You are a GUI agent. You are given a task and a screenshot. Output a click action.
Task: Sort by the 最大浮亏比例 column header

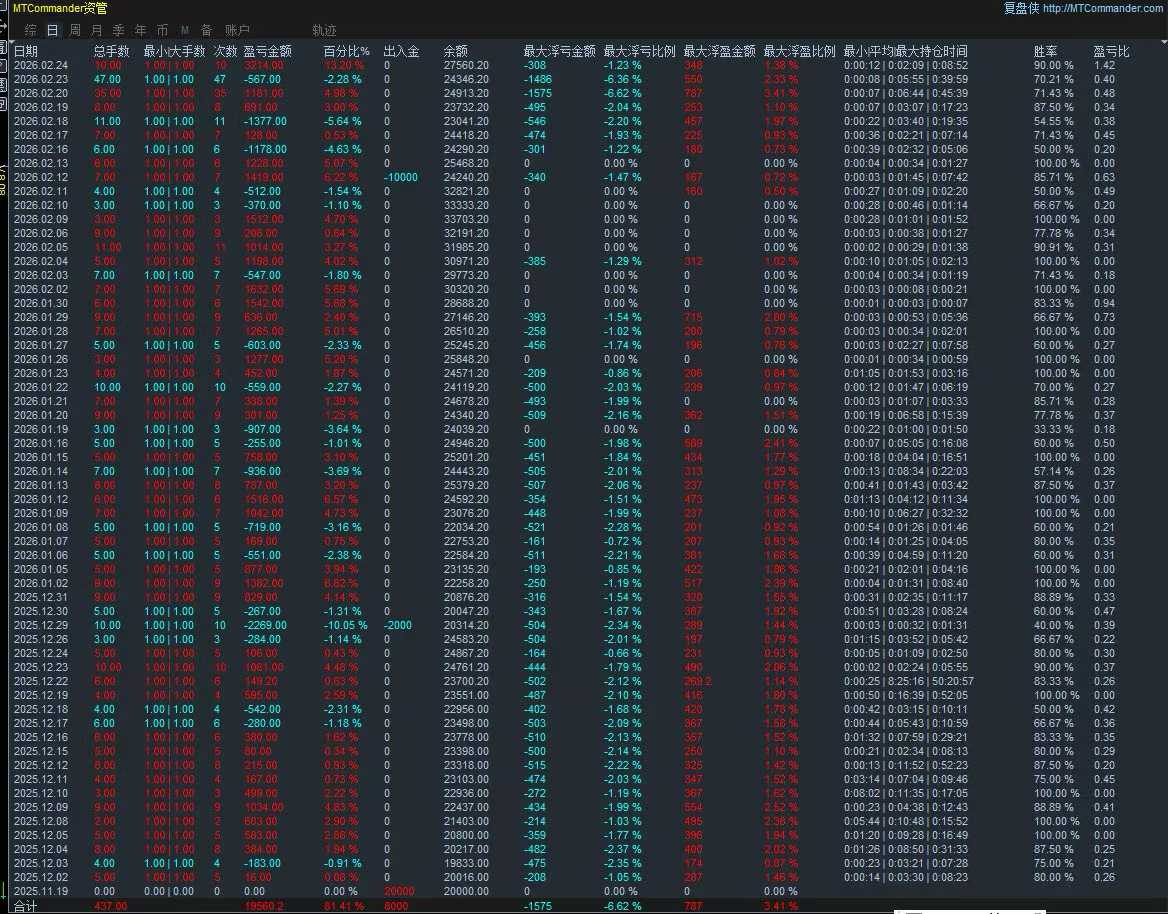pyautogui.click(x=639, y=51)
